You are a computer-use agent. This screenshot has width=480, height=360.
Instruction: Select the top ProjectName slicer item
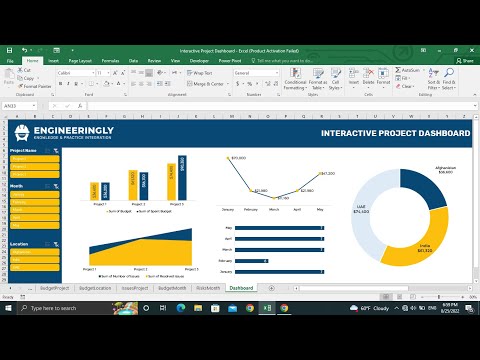pyautogui.click(x=35, y=159)
